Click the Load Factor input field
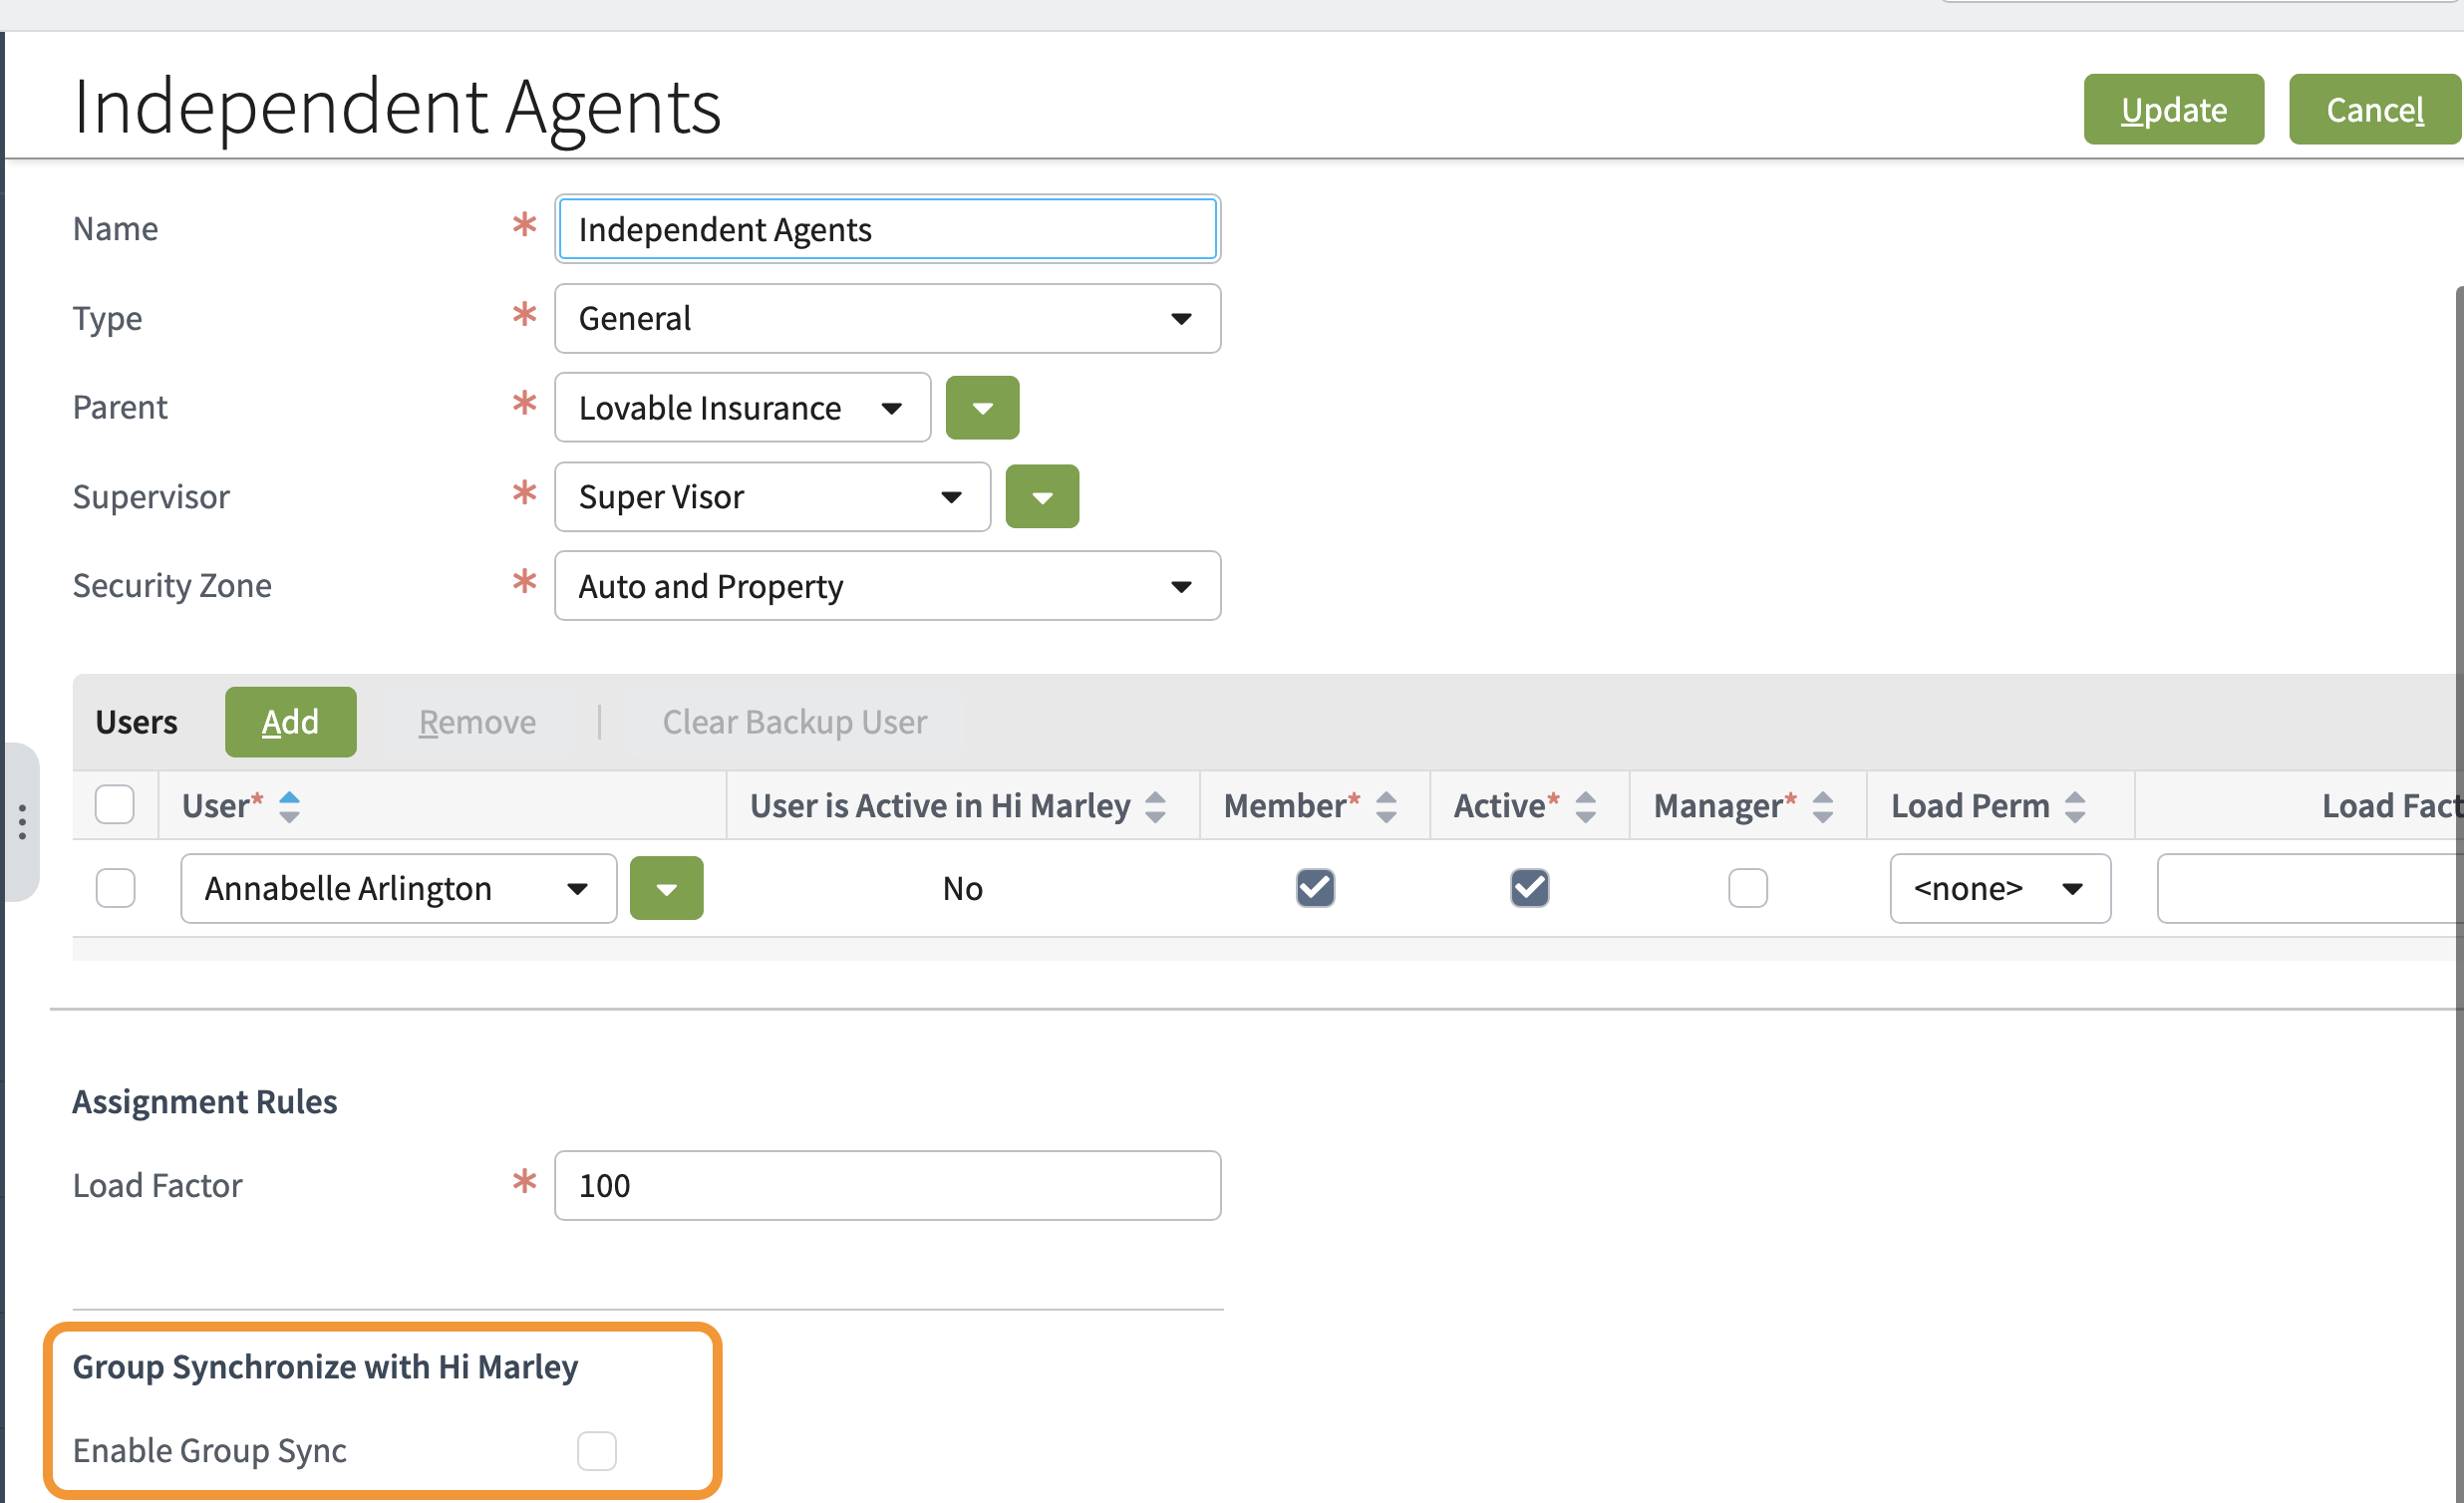This screenshot has height=1503, width=2464. (x=887, y=1185)
